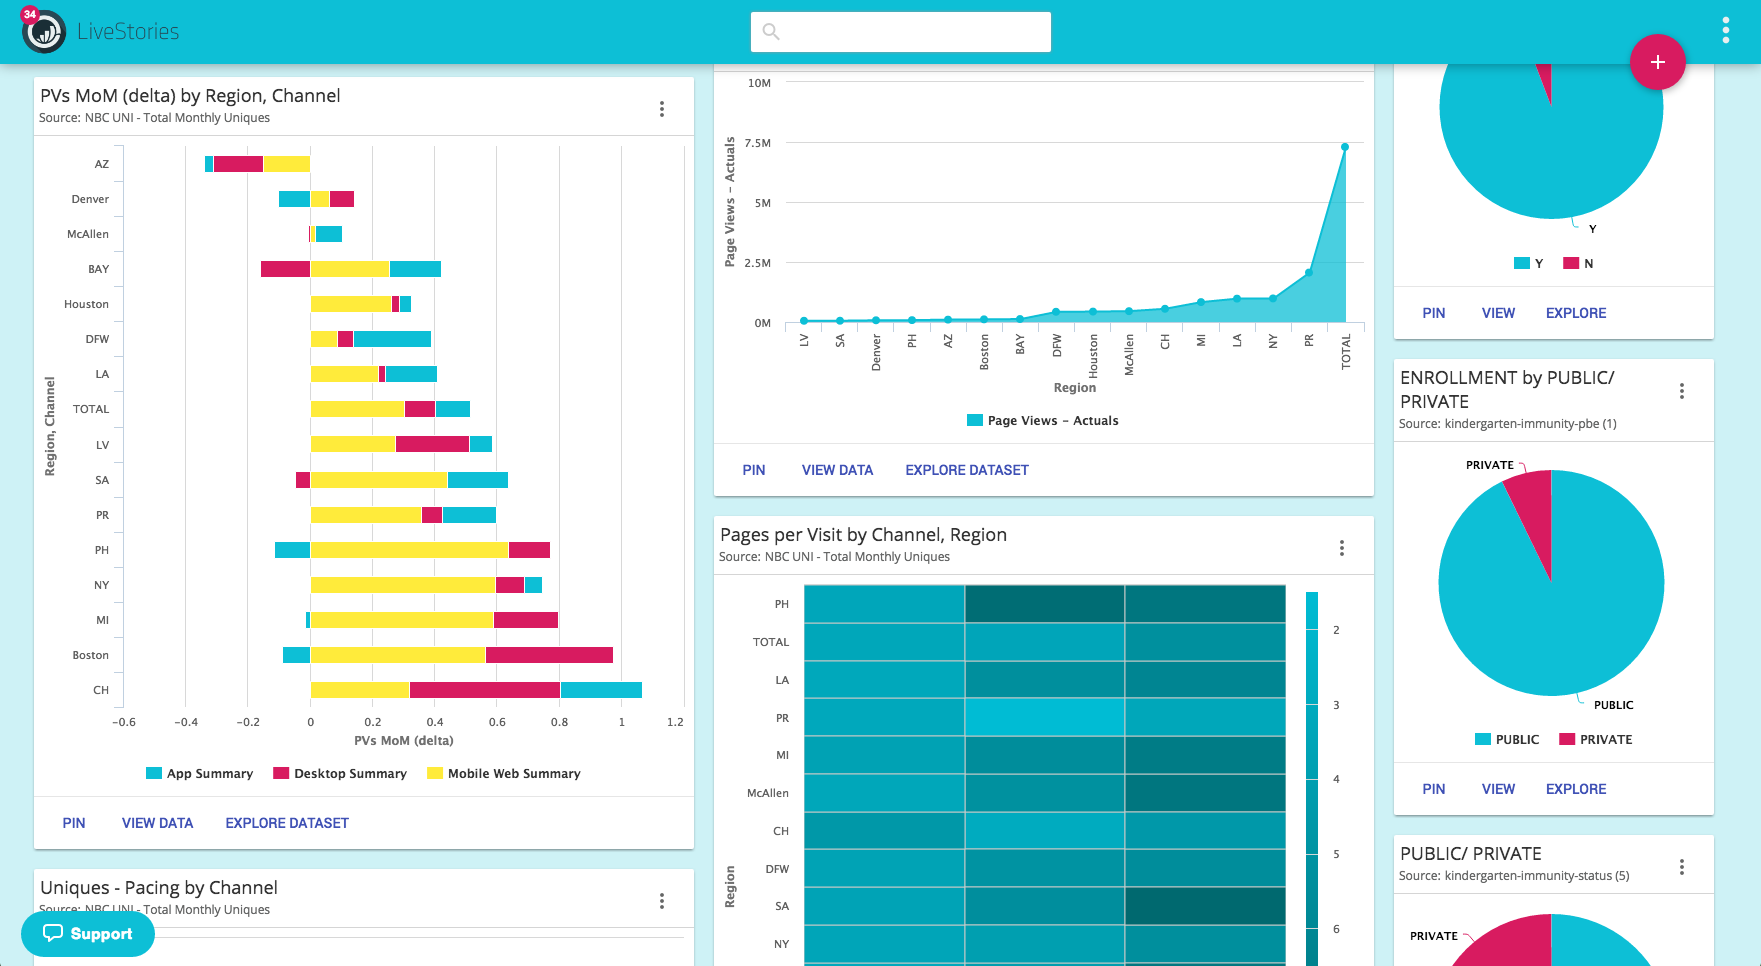
Task: Pin the PVs MoM chart
Action: (x=74, y=823)
